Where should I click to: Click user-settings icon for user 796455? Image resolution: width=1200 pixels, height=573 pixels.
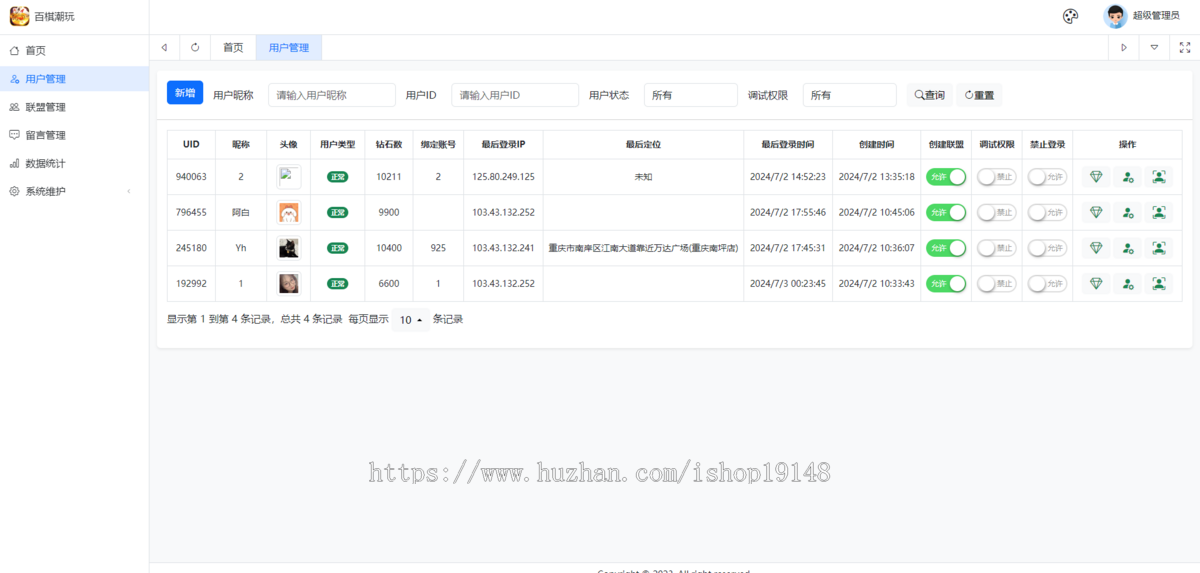(x=1128, y=212)
